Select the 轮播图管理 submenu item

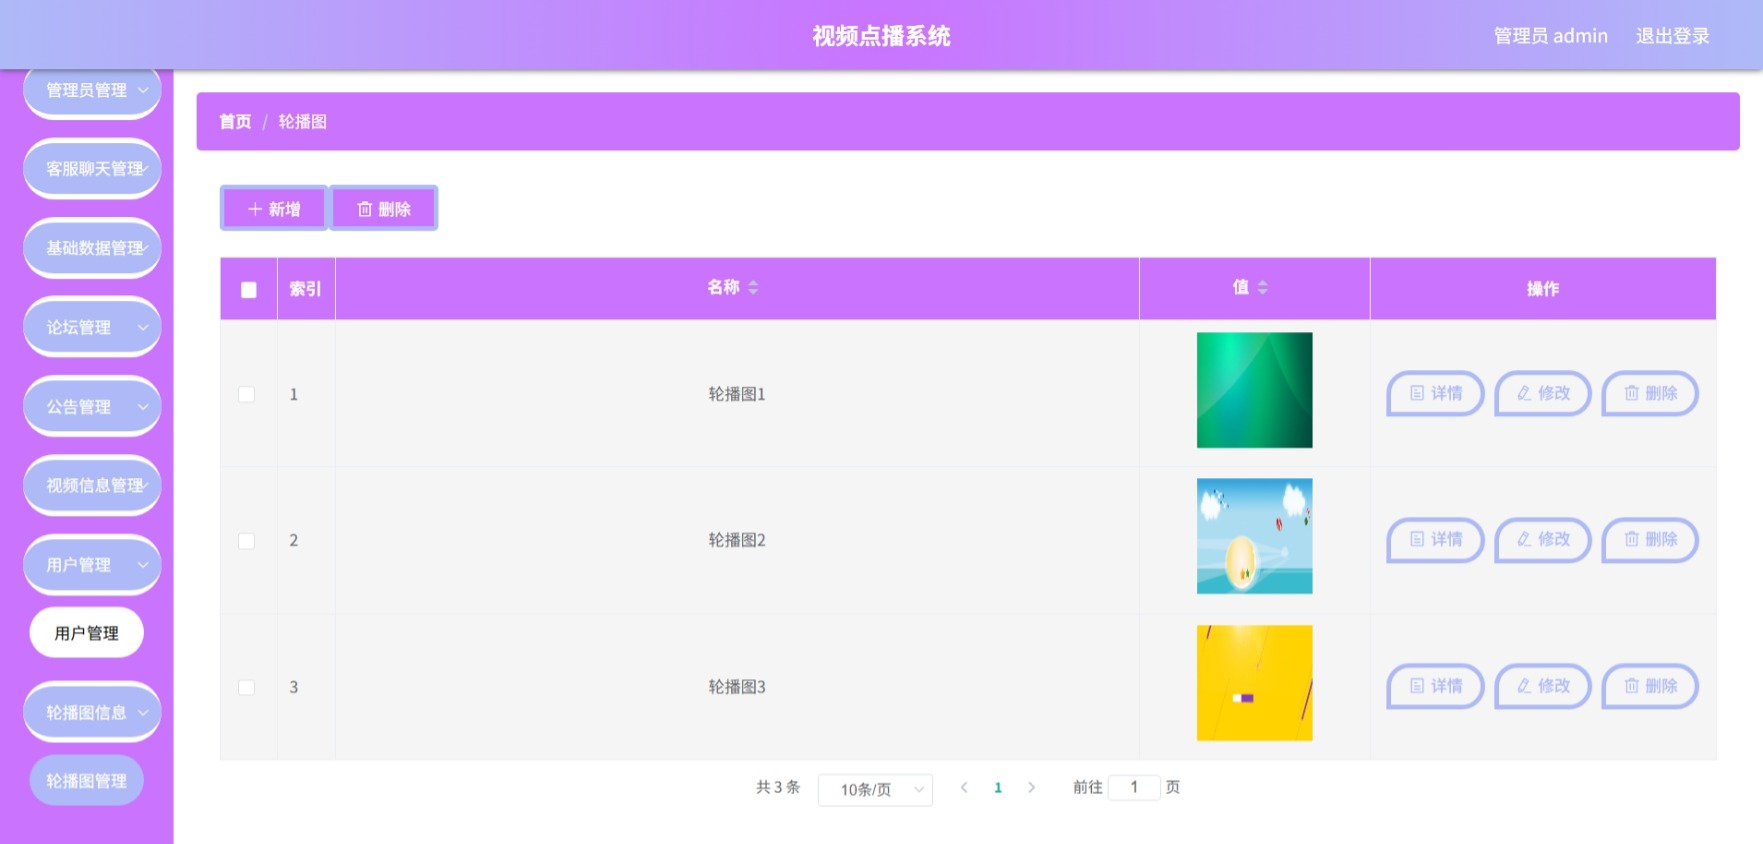pos(87,781)
